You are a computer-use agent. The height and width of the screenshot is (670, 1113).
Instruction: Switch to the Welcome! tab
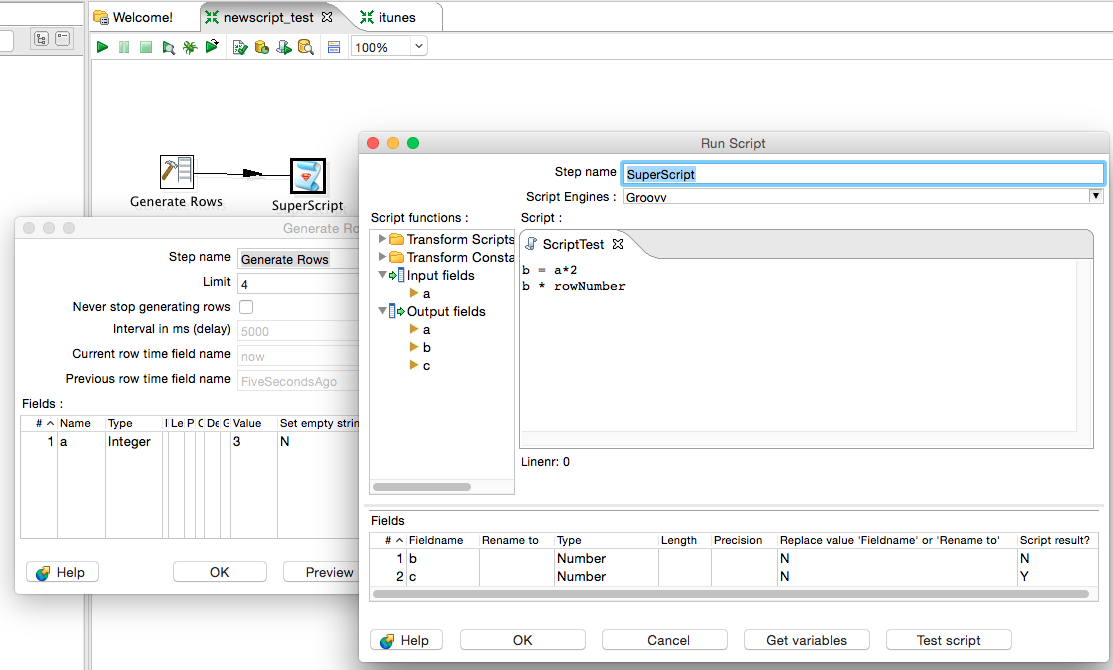(134, 17)
